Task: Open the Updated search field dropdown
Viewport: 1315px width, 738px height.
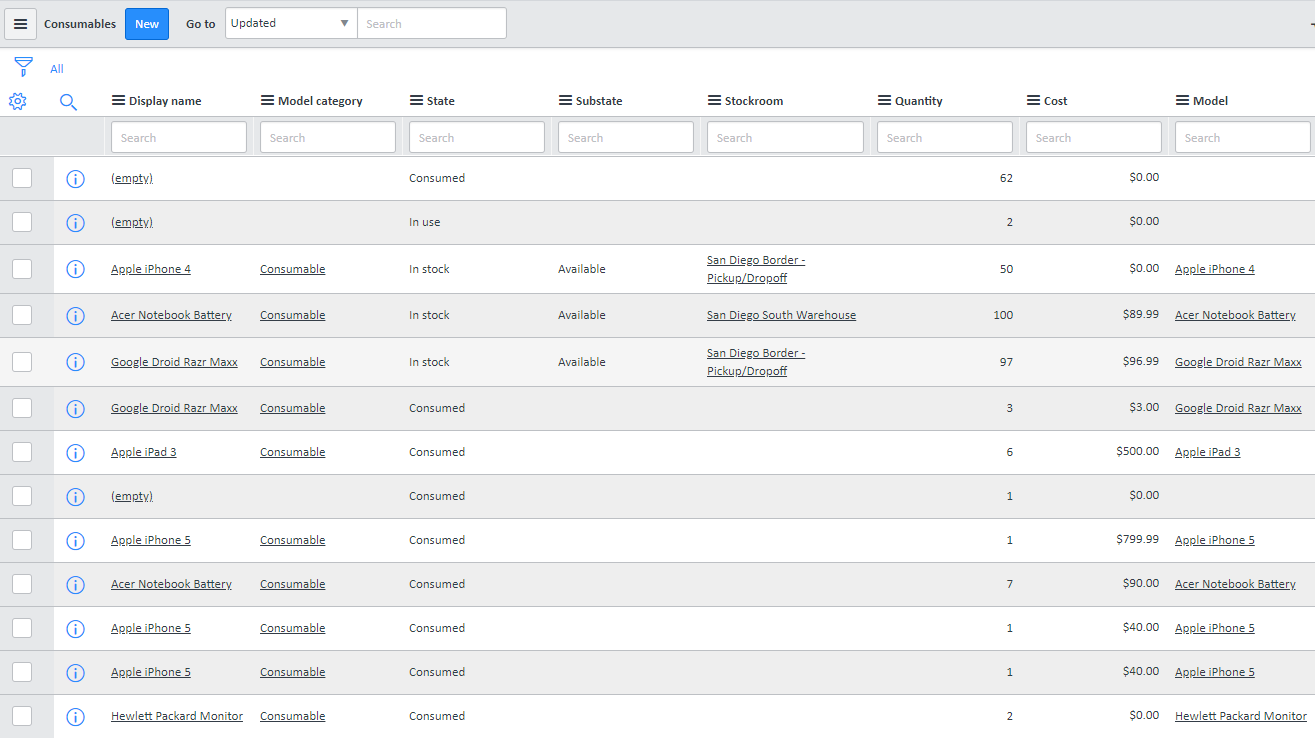Action: coord(344,22)
